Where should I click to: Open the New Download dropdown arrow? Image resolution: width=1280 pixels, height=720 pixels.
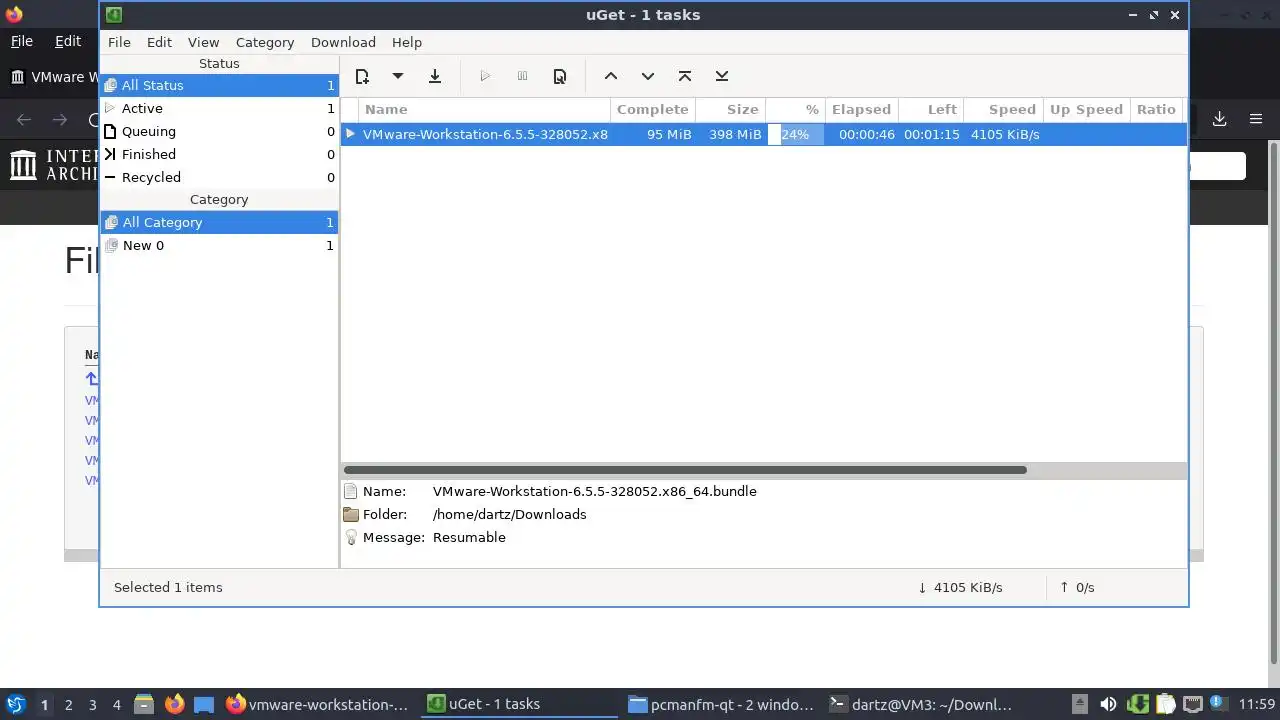tap(397, 76)
